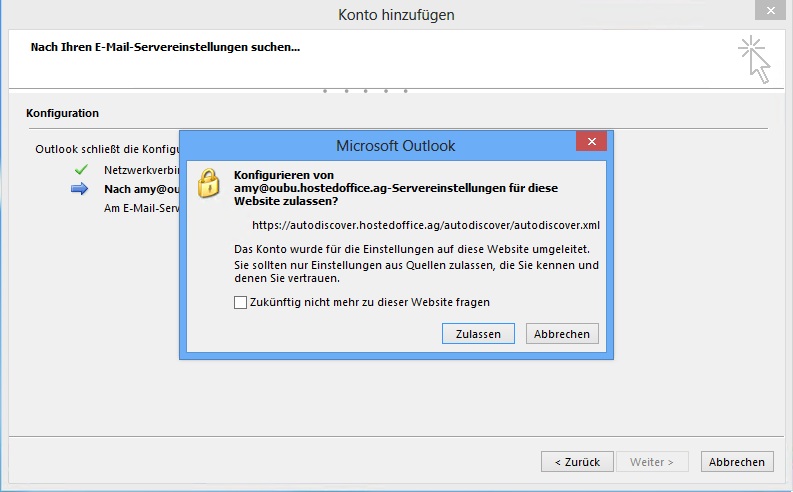Click the bold 'Konfigurieren von amy@oubu.hostedoffice.ag' question

395,188
